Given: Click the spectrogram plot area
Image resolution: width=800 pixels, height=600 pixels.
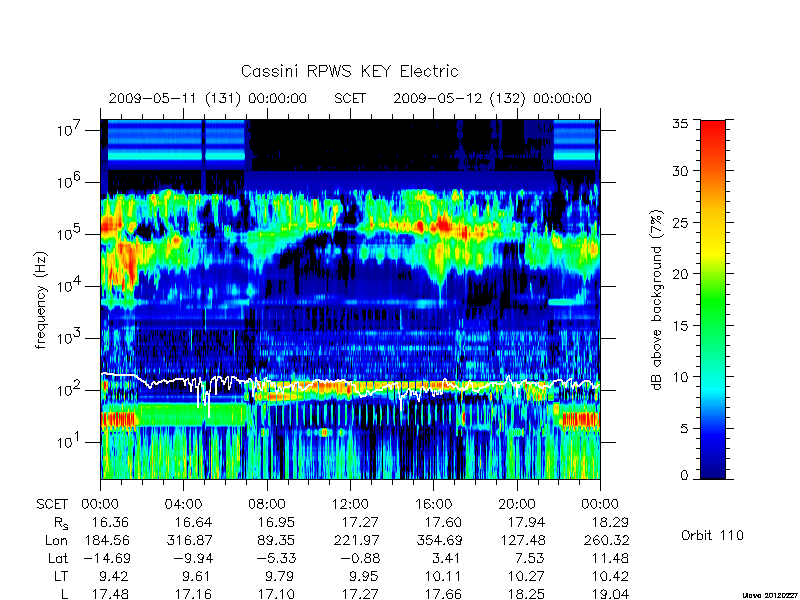Looking at the screenshot, I should pyautogui.click(x=350, y=299).
